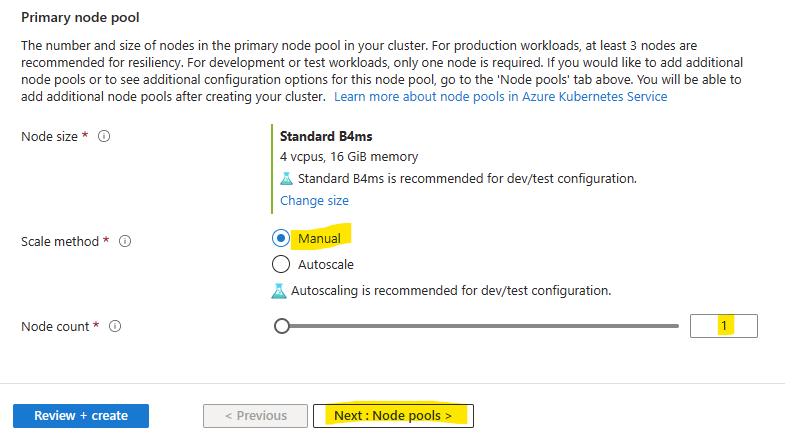This screenshot has width=785, height=435.
Task: Click the Node size info icon
Action: [104, 136]
